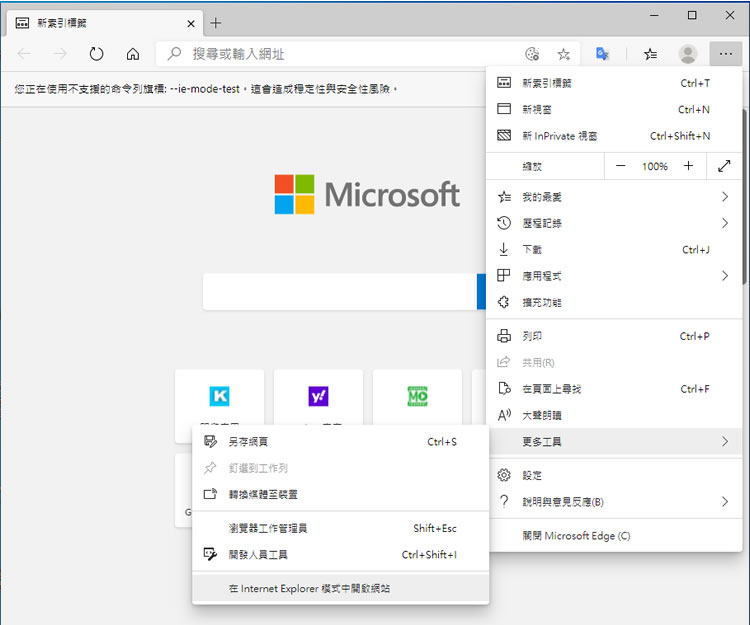
Task: Open the favorites list toolbar icon
Action: [651, 54]
